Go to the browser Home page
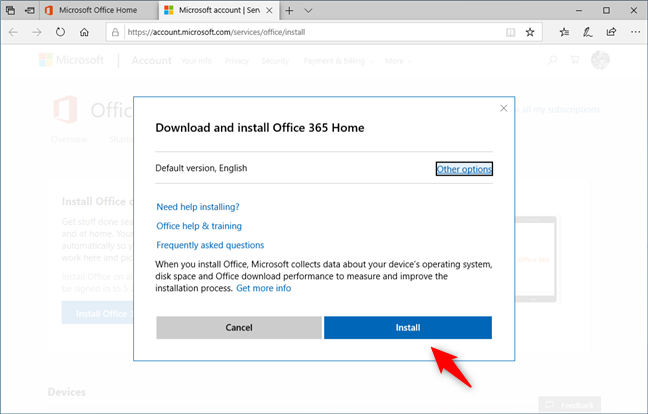 84,32
